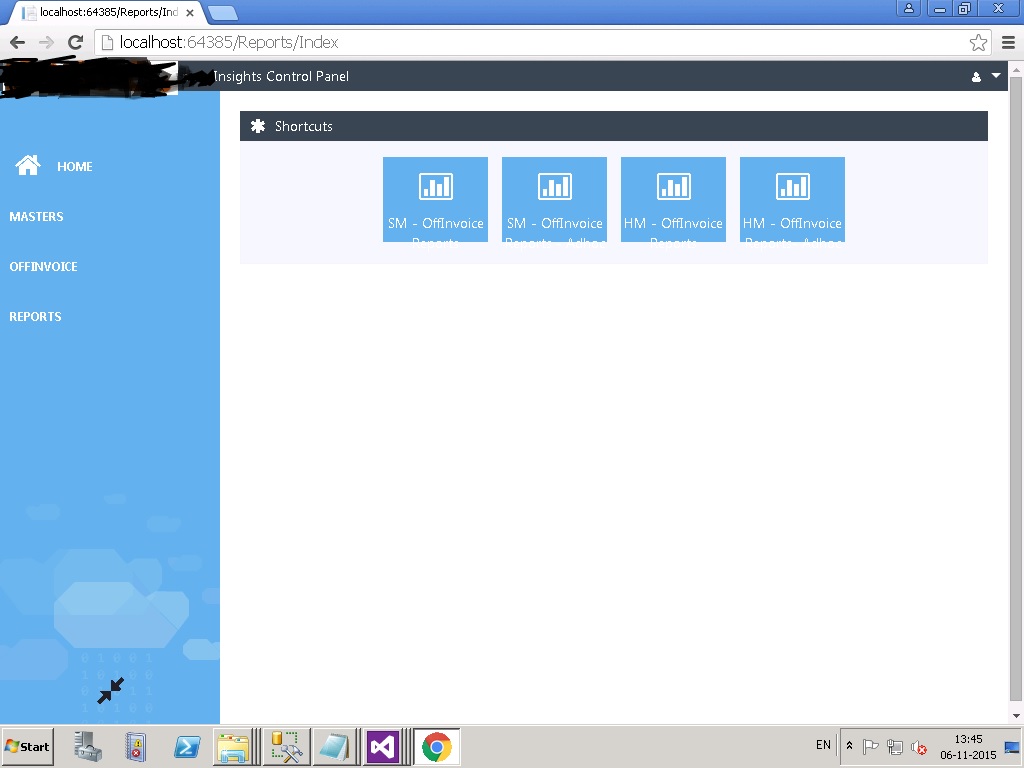Show hidden tray icons with the chevron

(x=849, y=745)
